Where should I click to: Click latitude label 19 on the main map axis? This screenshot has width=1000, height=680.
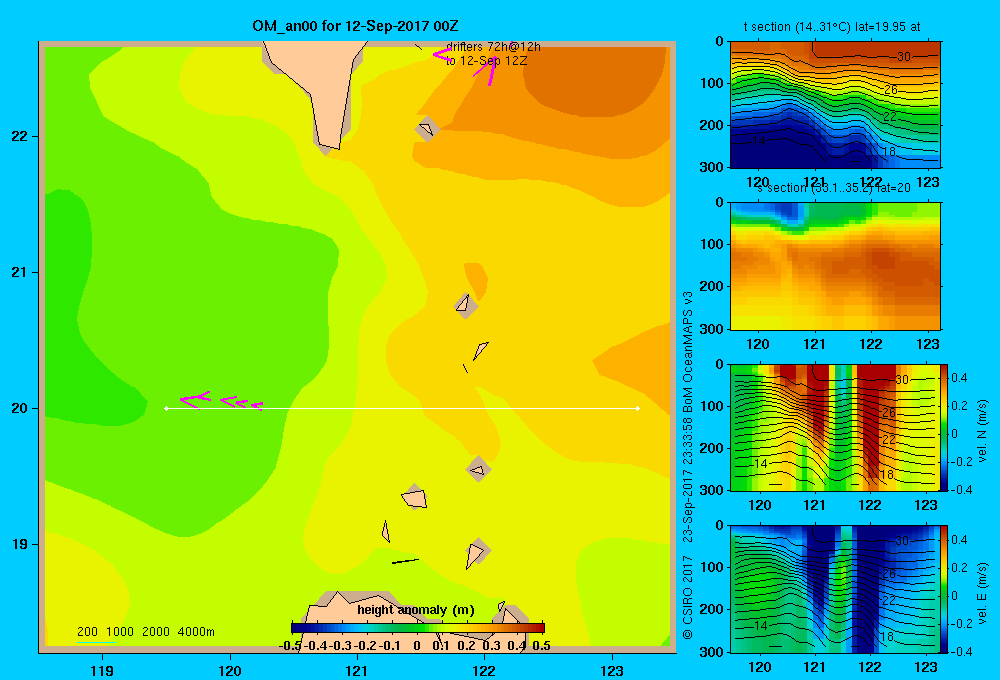[20, 544]
